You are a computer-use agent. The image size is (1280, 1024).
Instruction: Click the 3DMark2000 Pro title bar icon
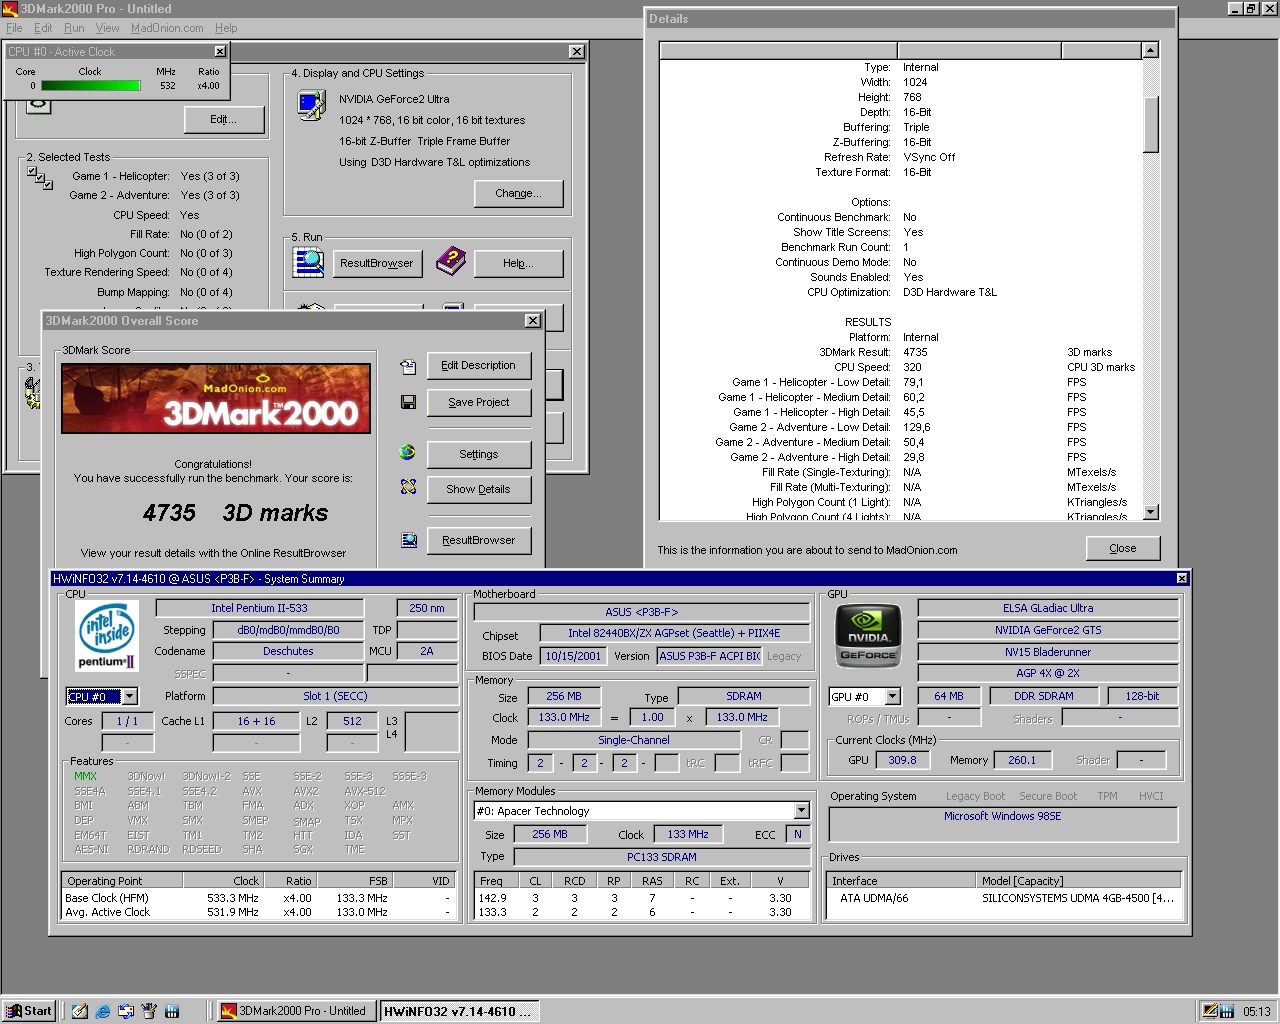click(x=10, y=8)
